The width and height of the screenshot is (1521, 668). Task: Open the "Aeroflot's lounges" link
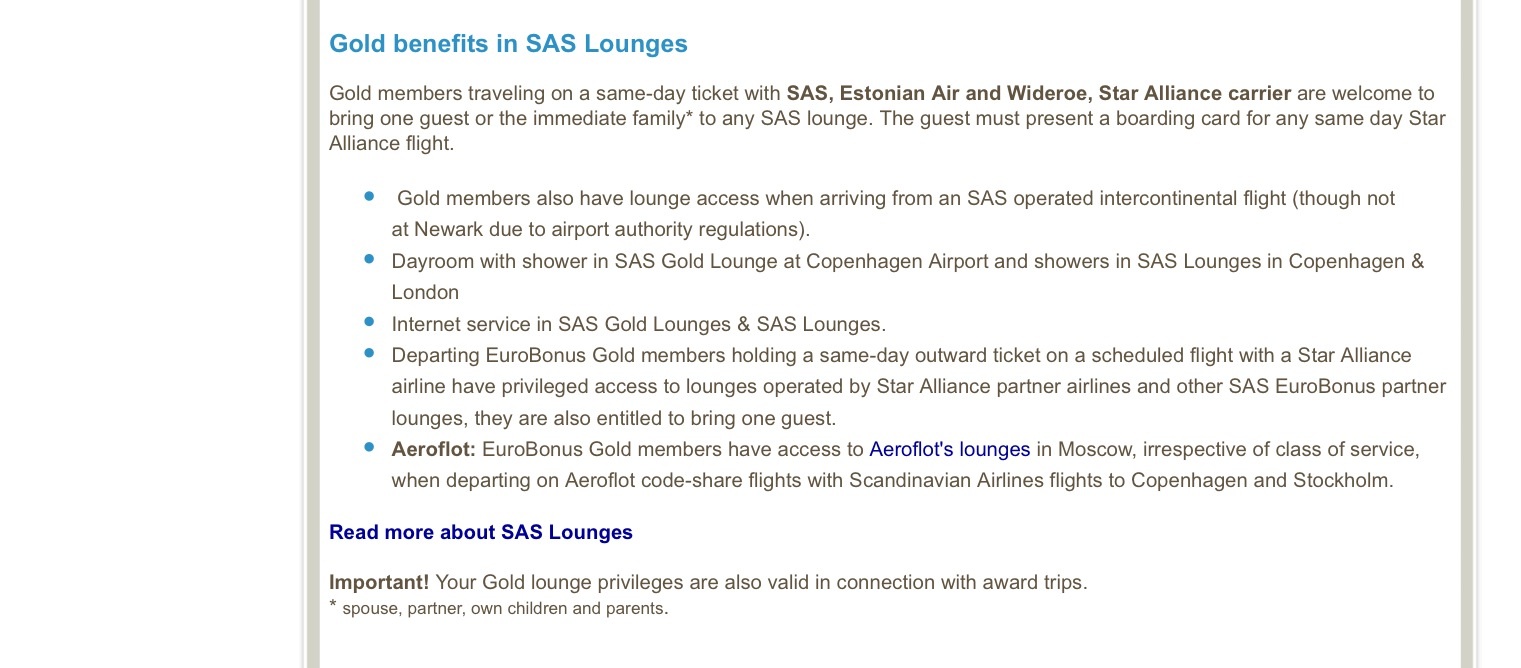(949, 449)
